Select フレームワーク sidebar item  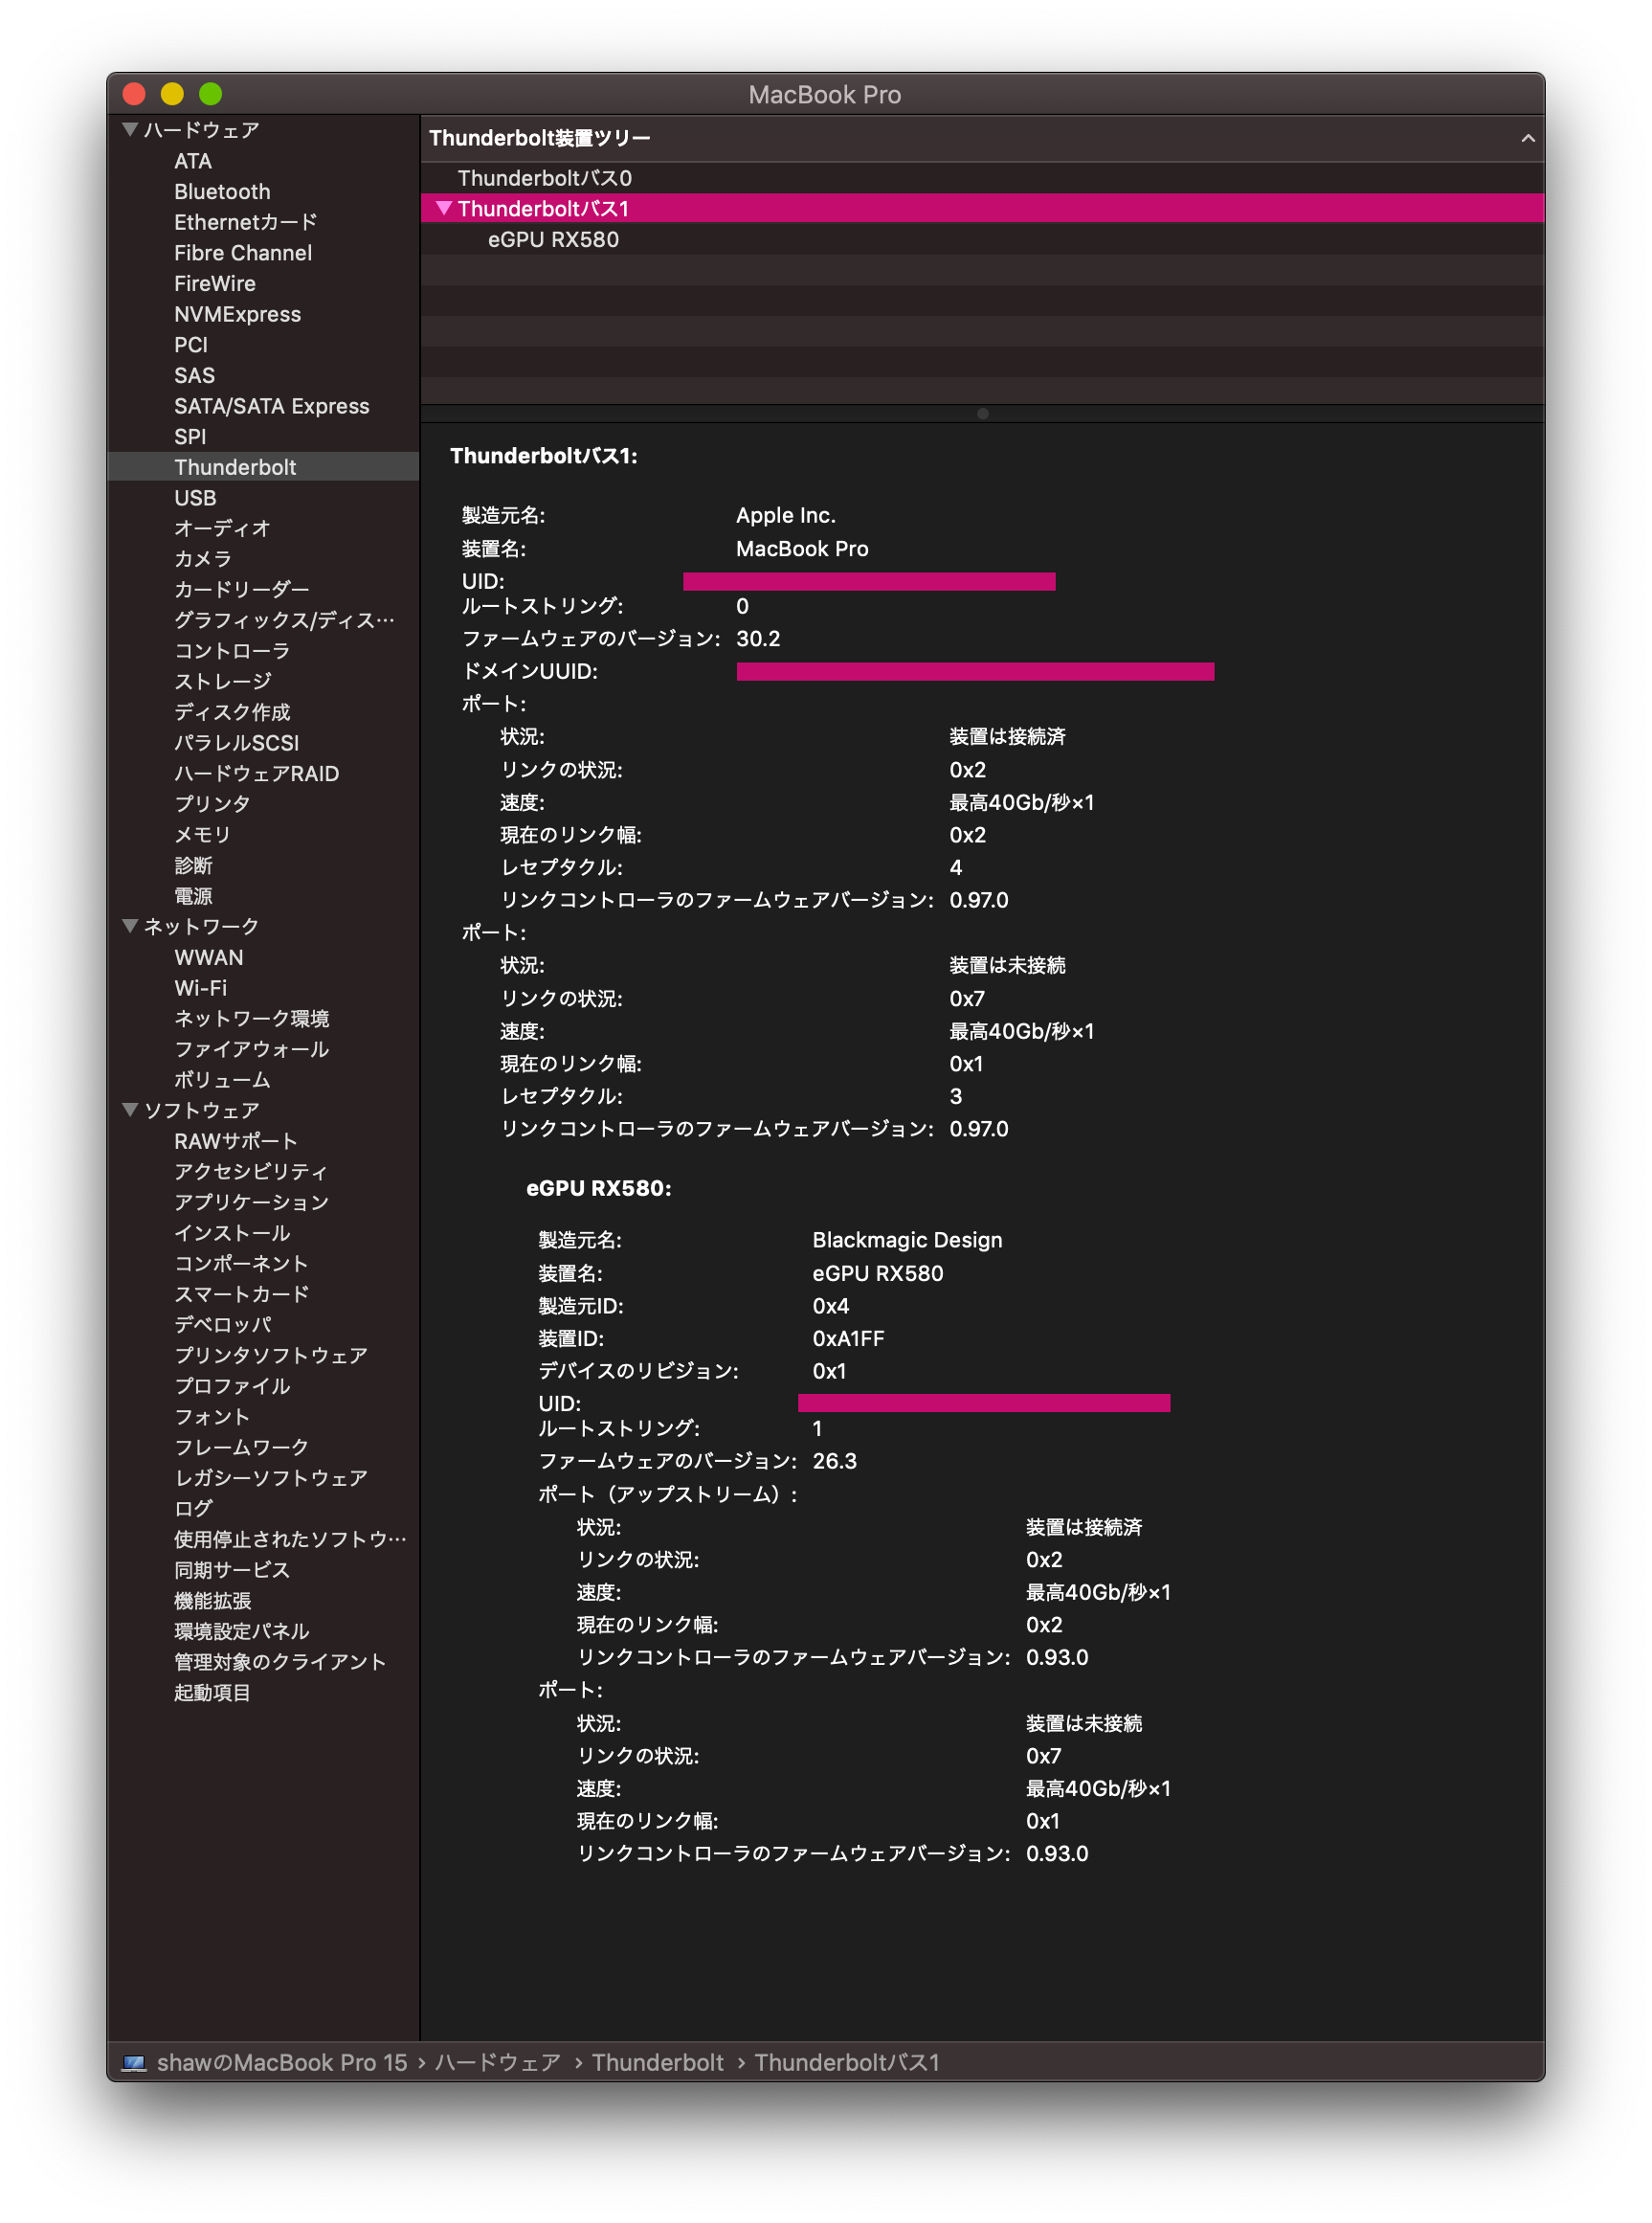click(x=241, y=1447)
